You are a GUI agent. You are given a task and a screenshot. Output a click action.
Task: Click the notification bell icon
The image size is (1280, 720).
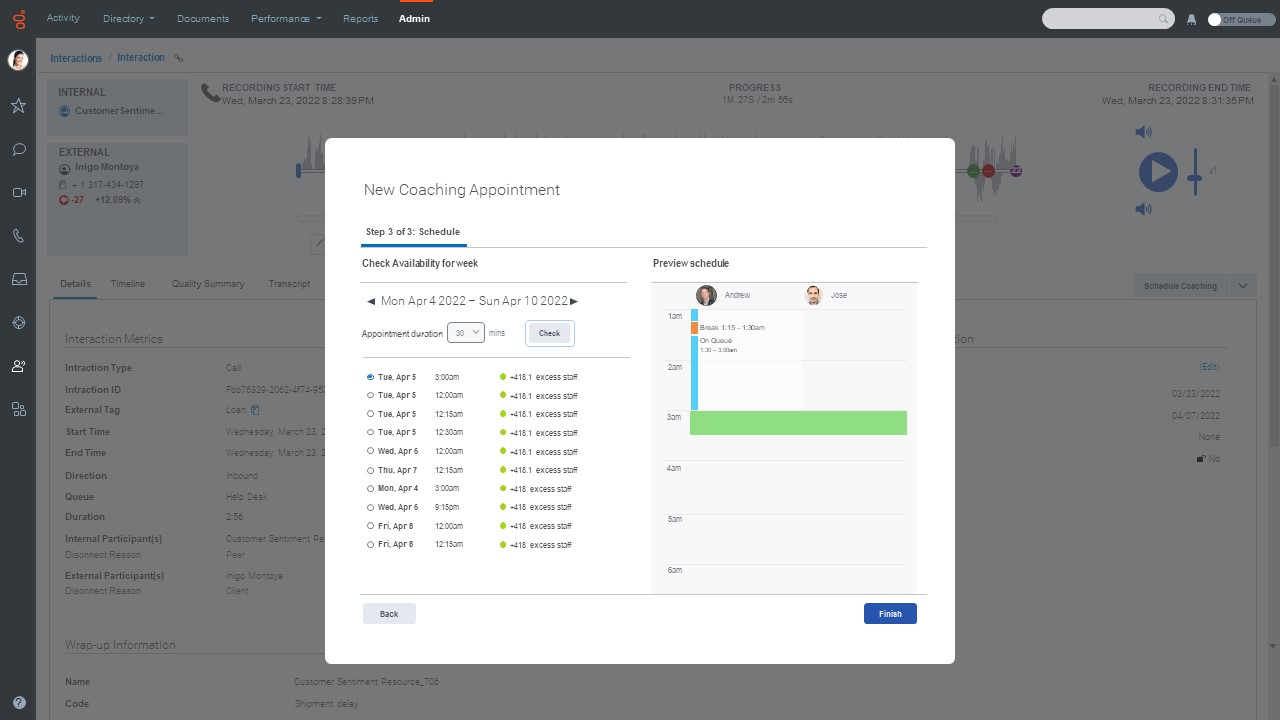tap(1191, 19)
